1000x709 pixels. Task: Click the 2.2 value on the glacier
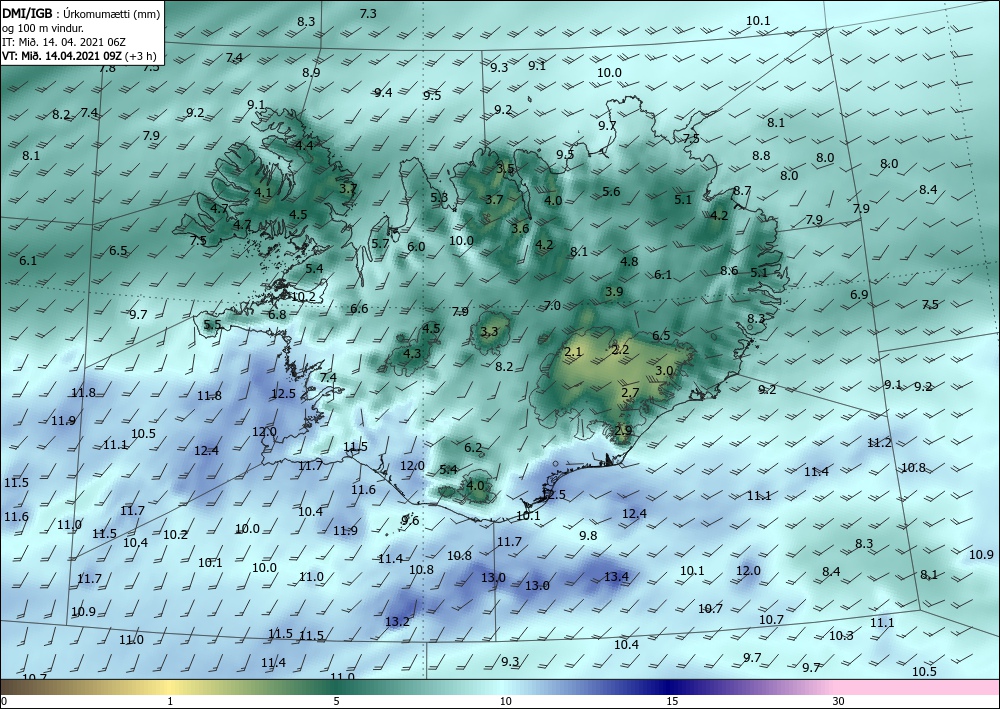pos(620,349)
